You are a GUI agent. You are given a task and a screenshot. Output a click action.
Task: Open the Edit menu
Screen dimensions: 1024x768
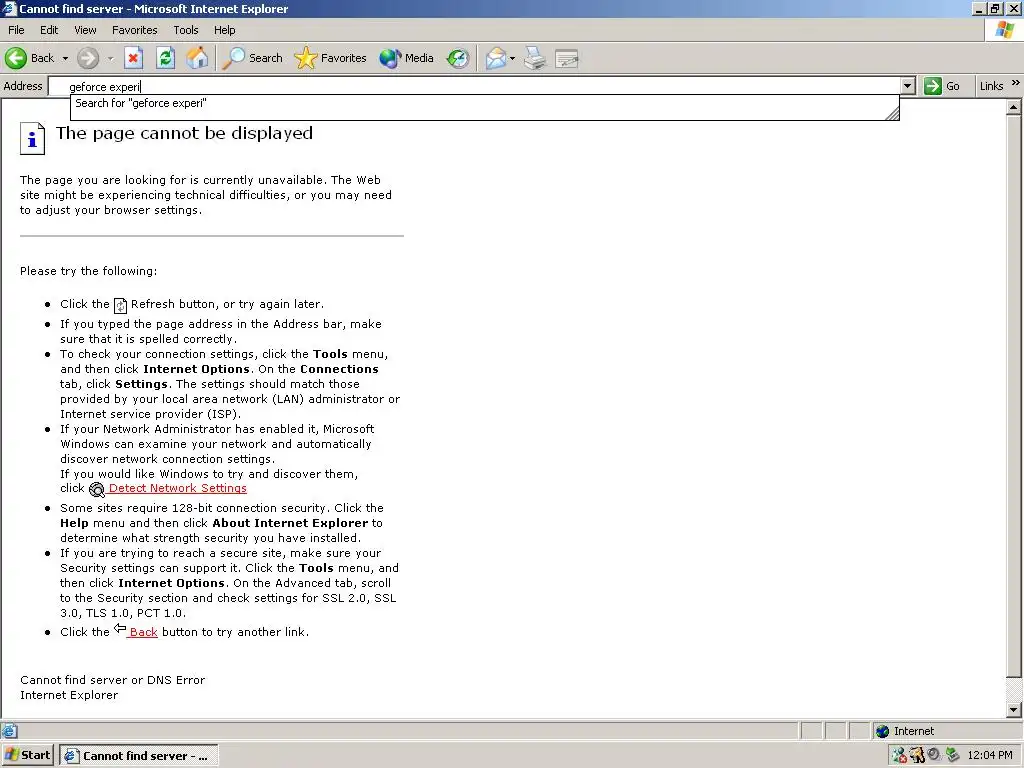49,30
